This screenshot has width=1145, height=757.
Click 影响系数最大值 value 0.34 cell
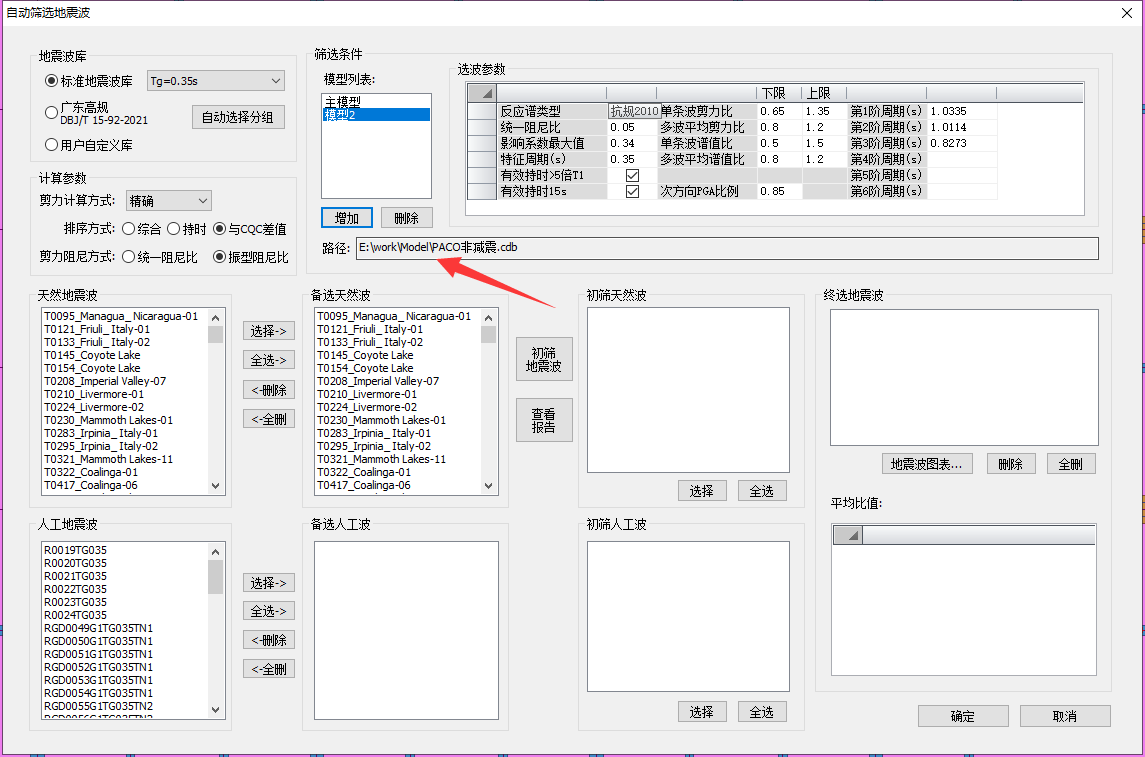coord(632,143)
